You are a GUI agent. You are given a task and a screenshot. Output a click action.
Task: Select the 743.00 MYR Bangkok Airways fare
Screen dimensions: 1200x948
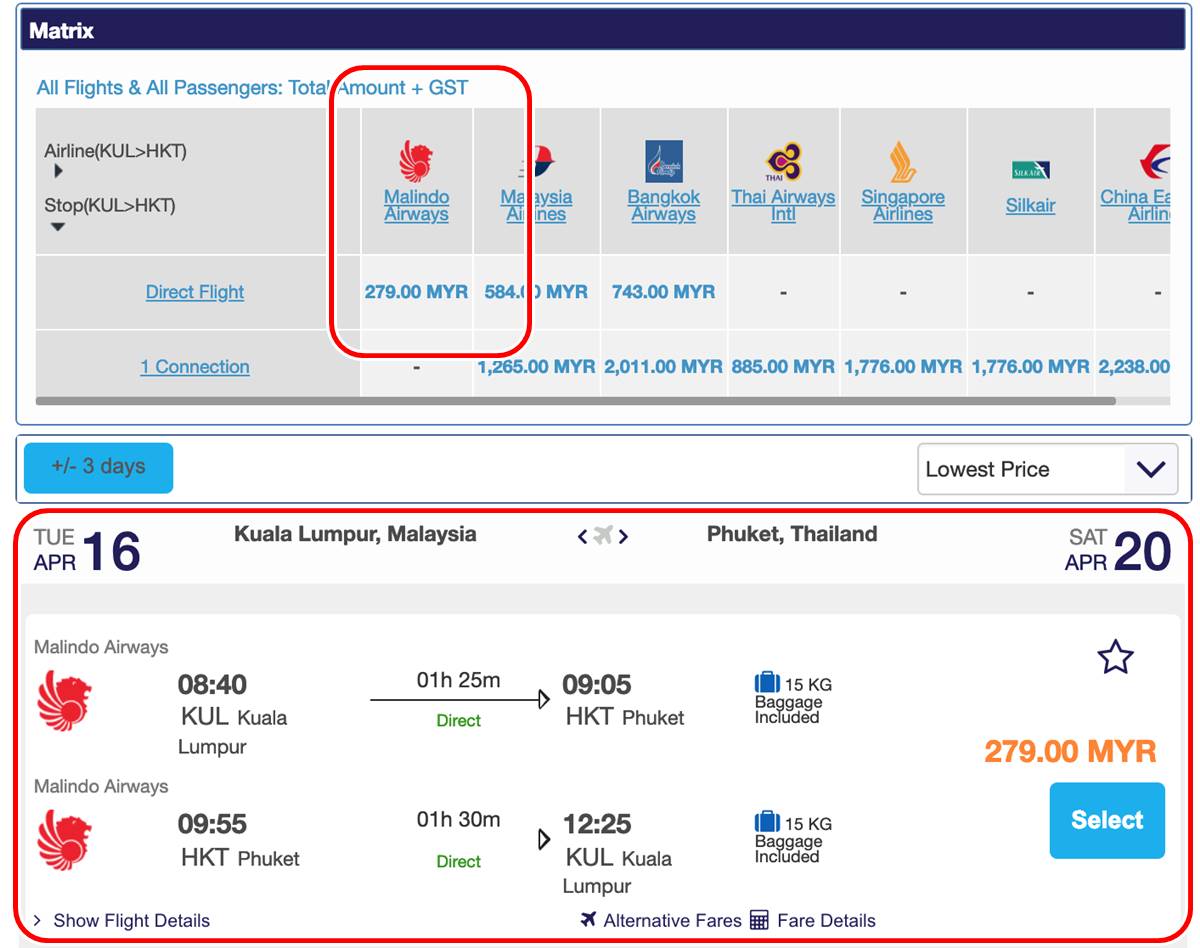point(663,292)
